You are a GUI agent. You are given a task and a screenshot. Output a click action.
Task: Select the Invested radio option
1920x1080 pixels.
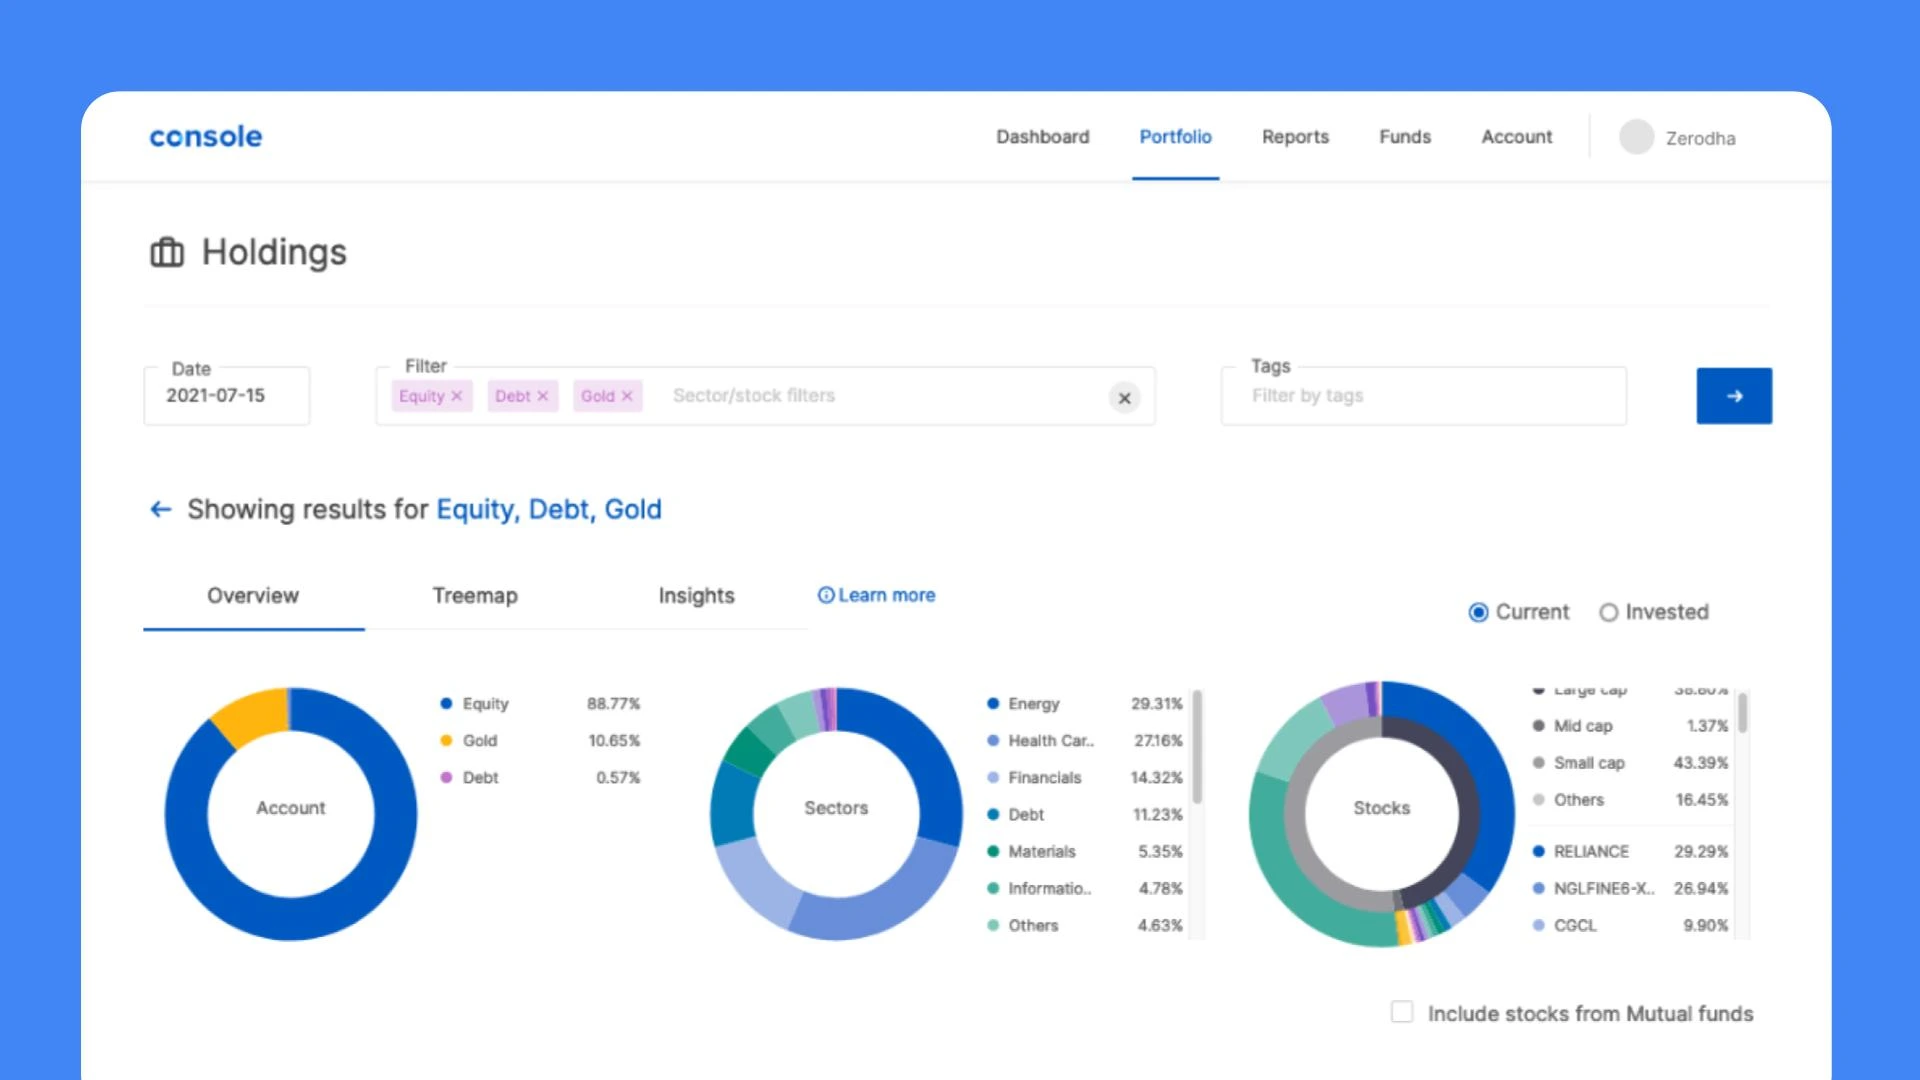1608,612
